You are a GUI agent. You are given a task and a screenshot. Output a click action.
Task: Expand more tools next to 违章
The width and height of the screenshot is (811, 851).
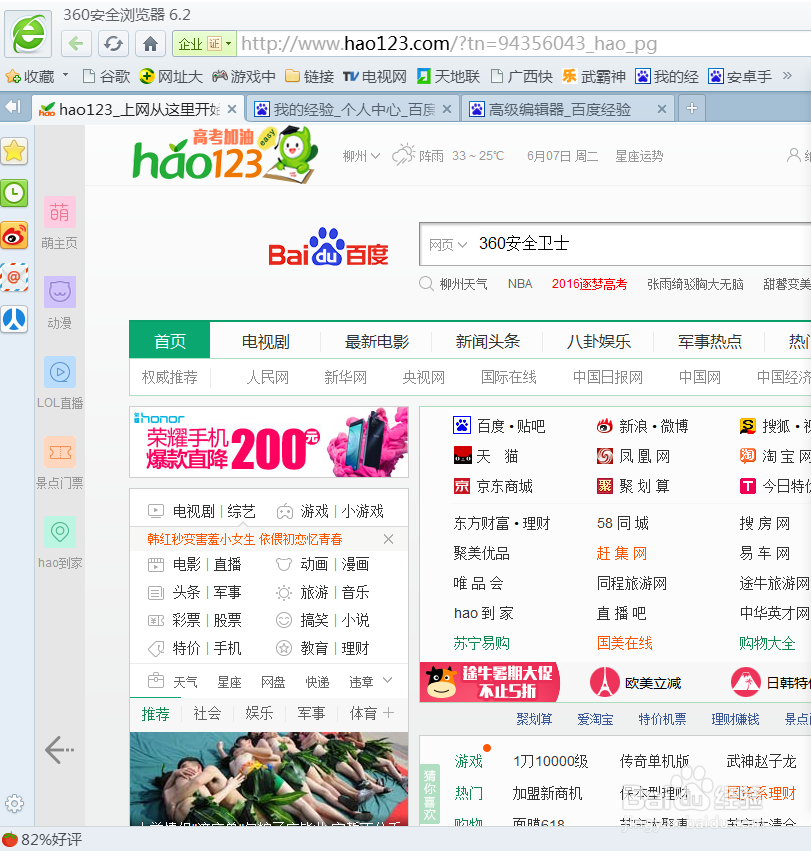click(388, 680)
